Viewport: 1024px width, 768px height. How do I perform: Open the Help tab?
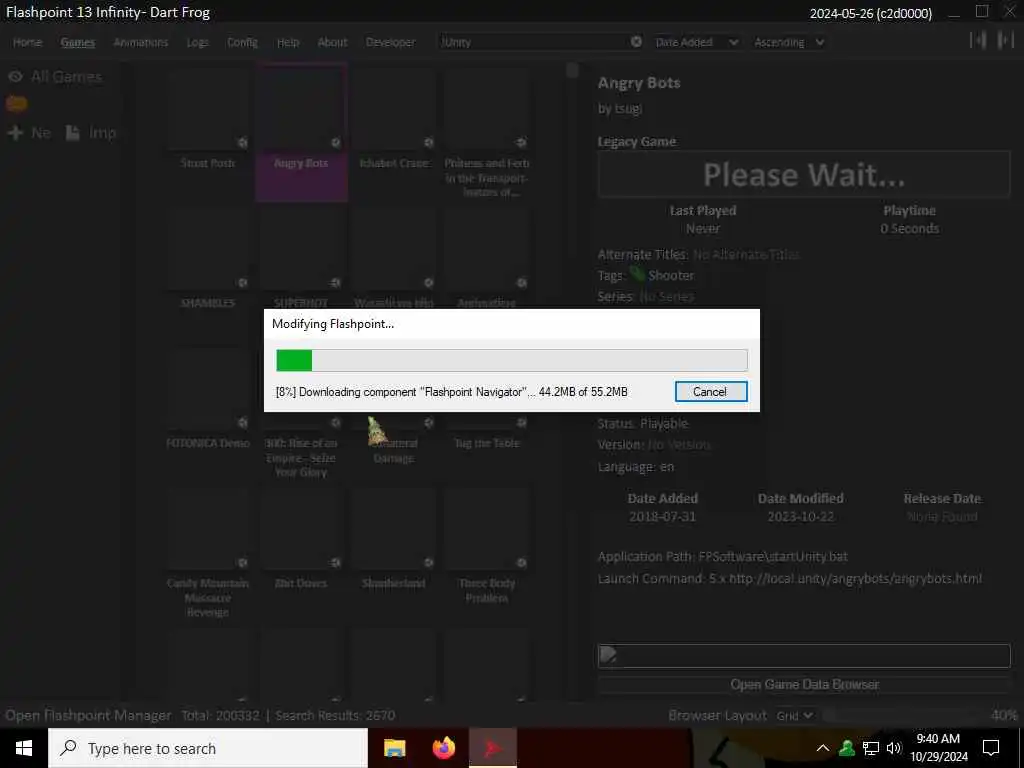pyautogui.click(x=288, y=42)
